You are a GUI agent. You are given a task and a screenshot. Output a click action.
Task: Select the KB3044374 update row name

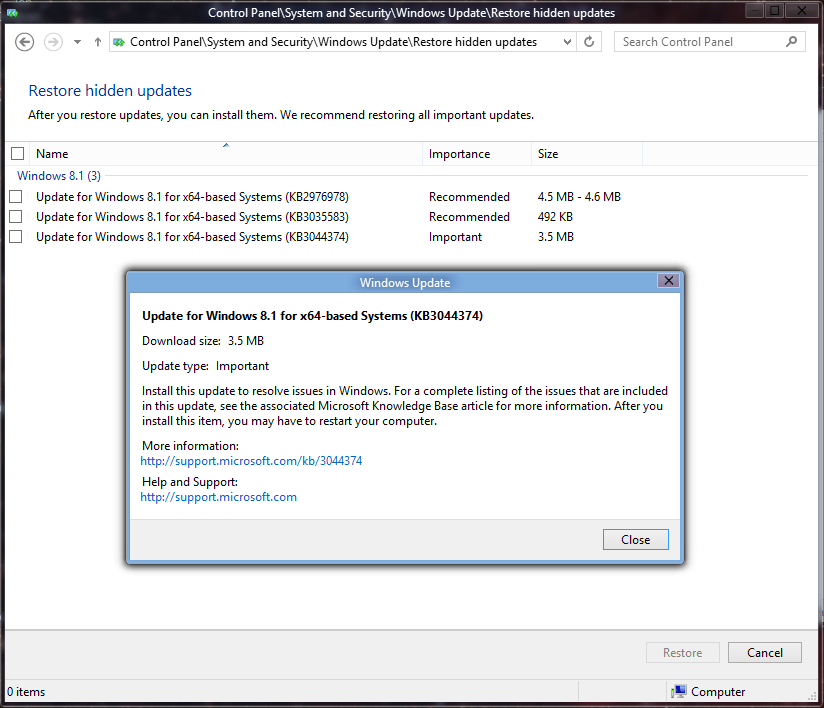[192, 237]
